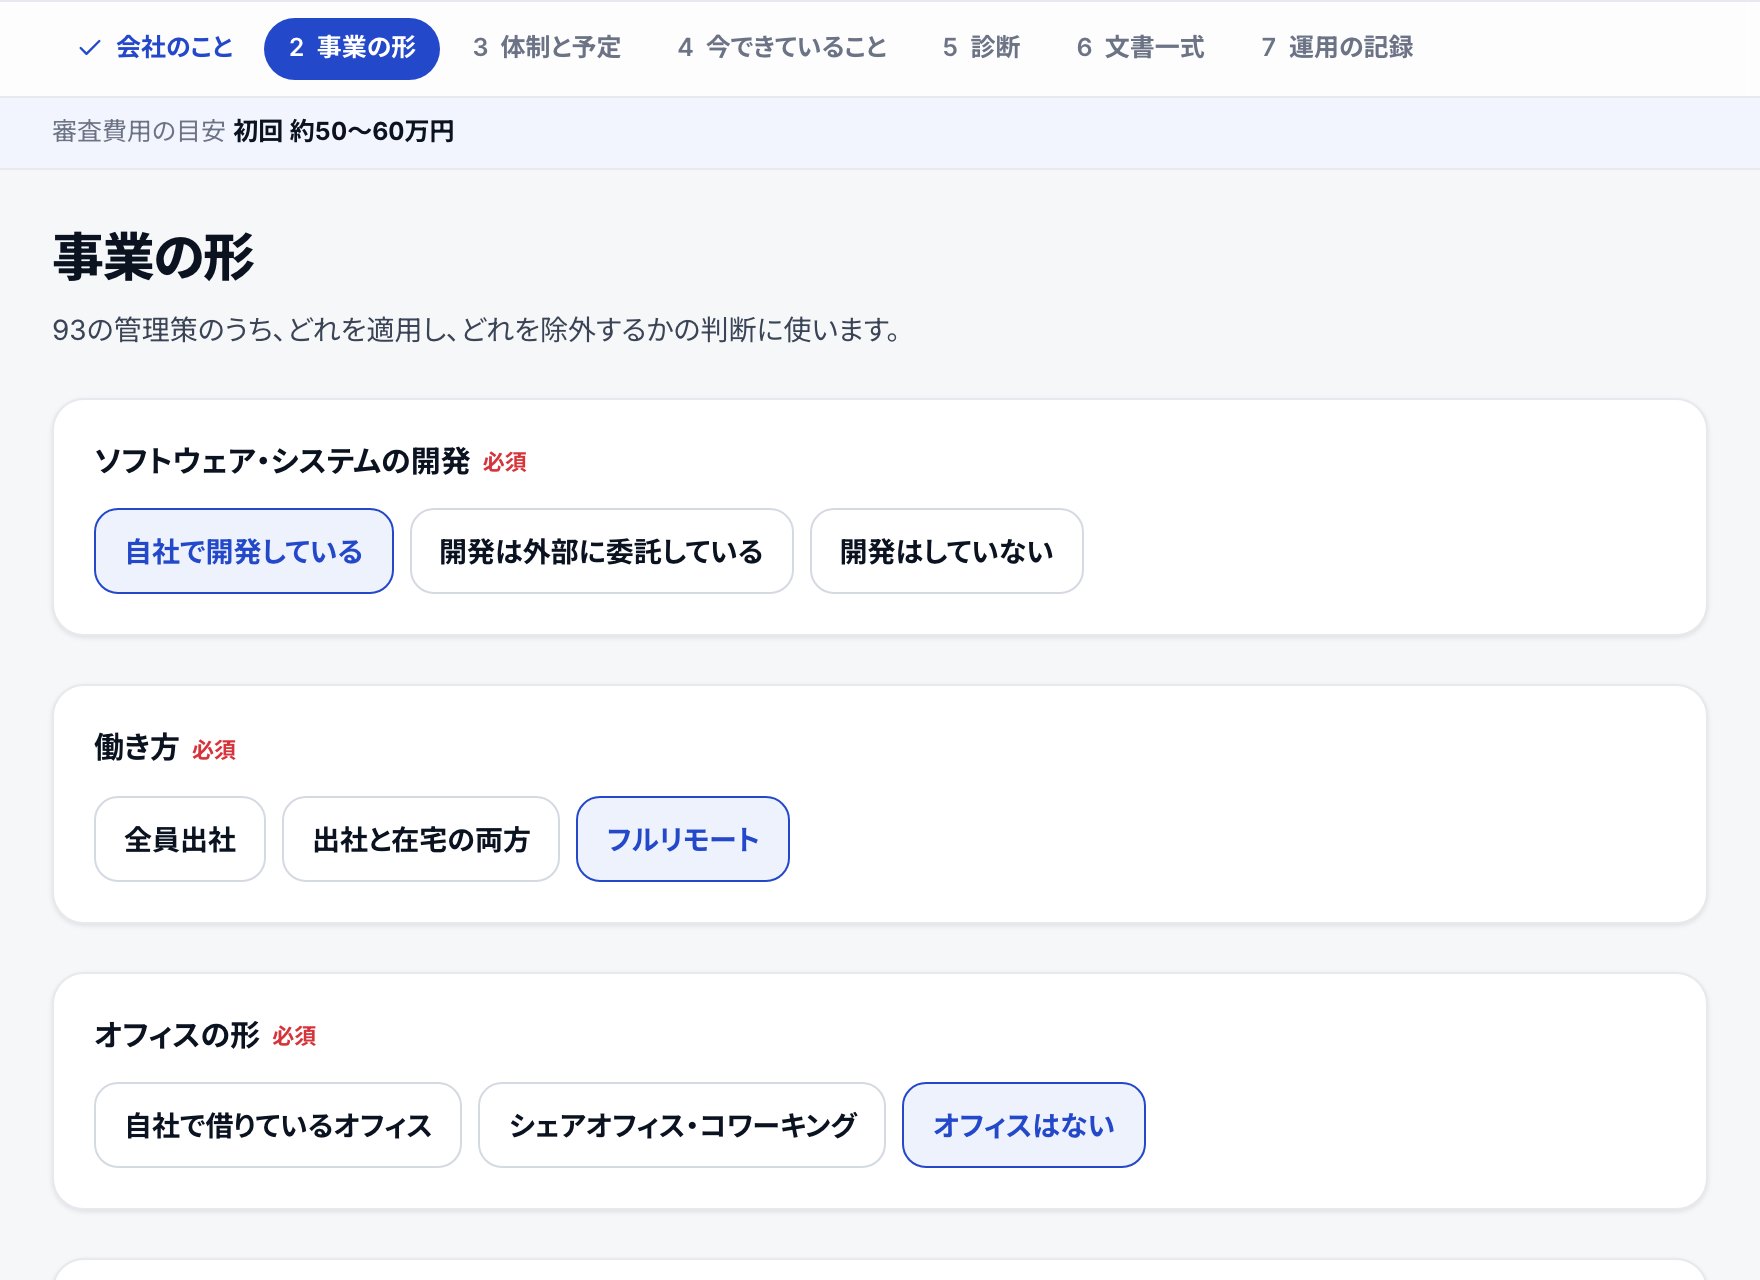Click the 事業の形 page heading
1760x1280 pixels.
coord(154,257)
